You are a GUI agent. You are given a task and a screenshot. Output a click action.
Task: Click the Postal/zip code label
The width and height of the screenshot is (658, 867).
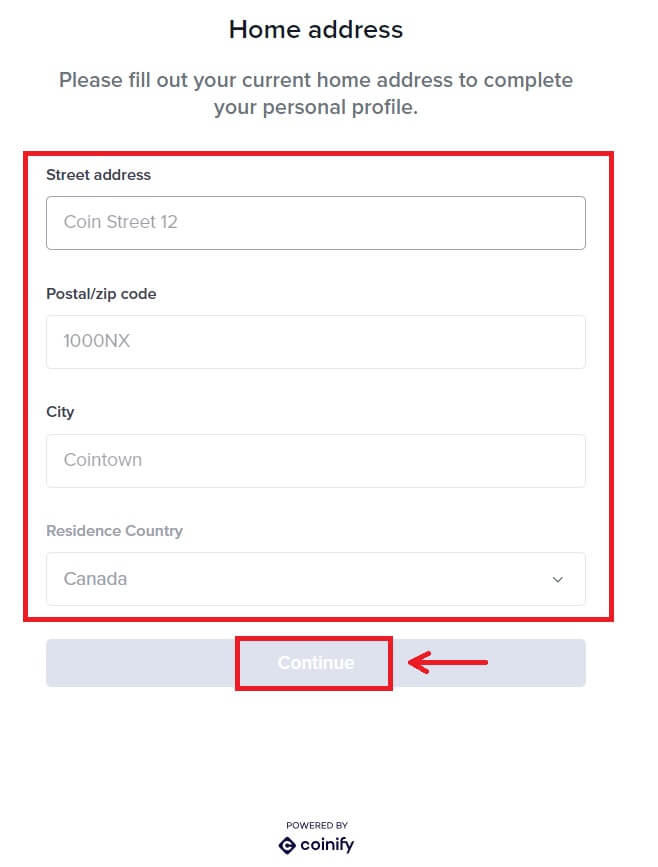(99, 293)
